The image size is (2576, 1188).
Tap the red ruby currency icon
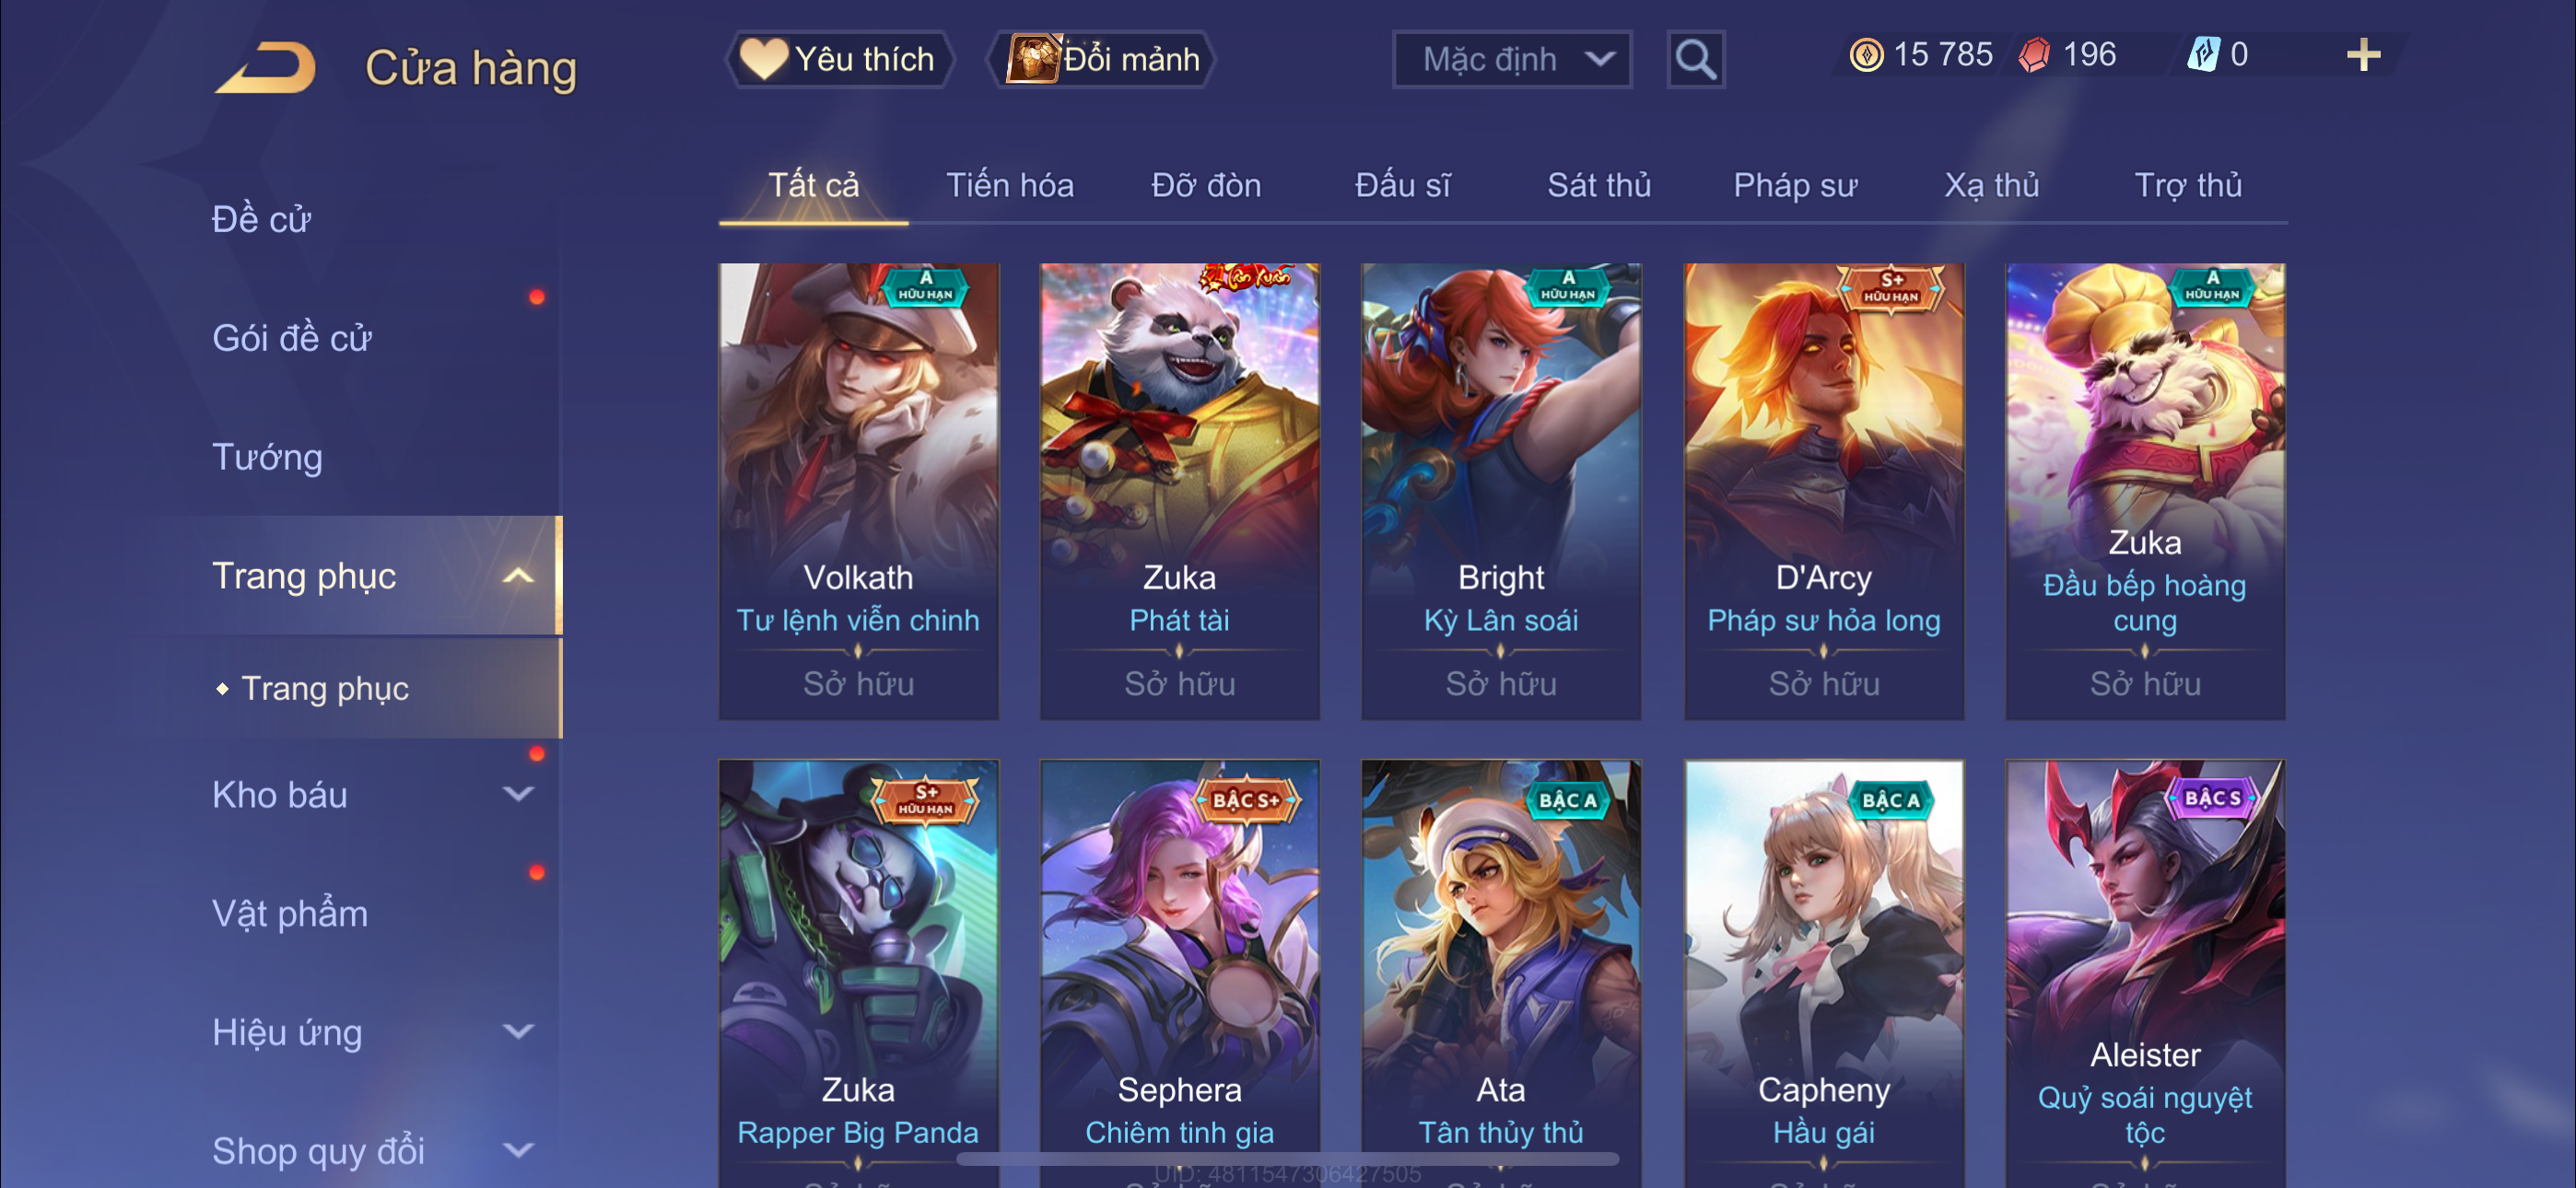pyautogui.click(x=2035, y=55)
